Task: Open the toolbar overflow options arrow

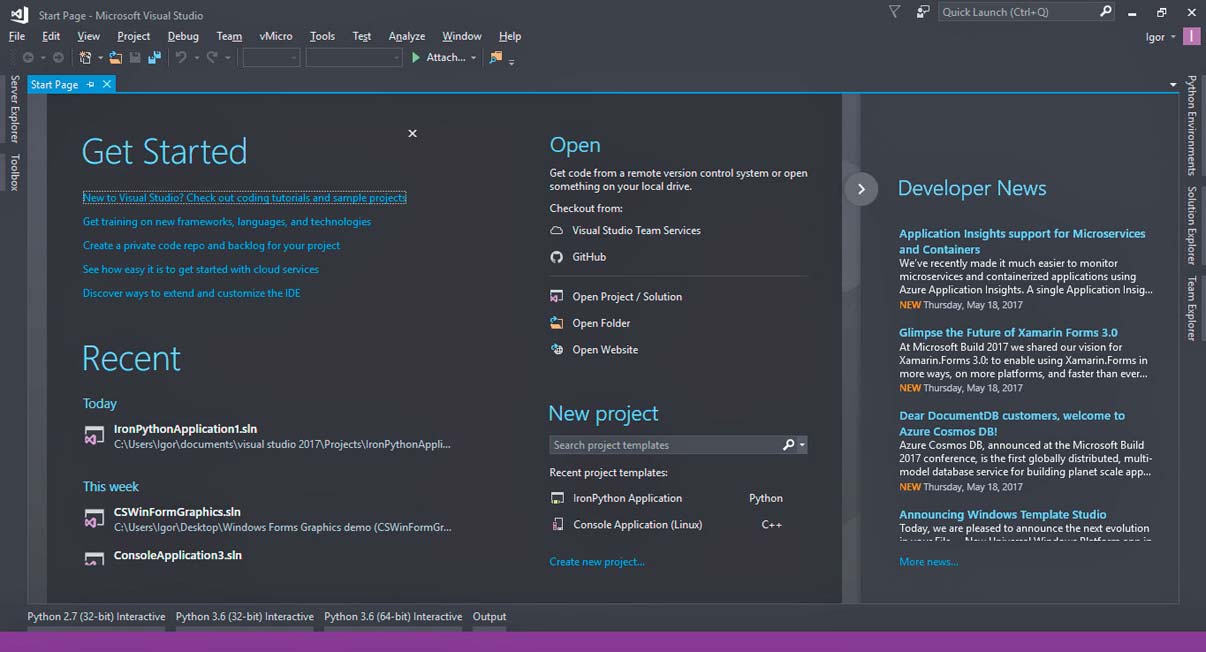Action: point(511,62)
